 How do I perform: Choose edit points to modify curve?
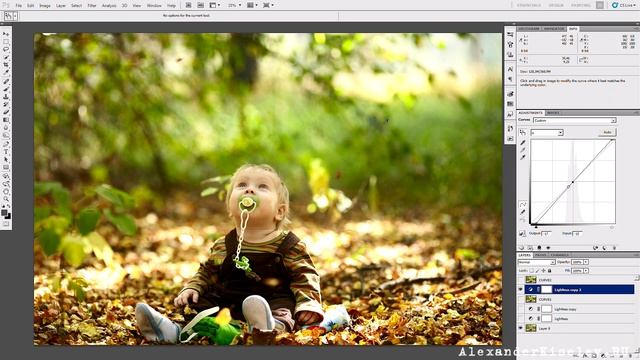pyautogui.click(x=523, y=204)
